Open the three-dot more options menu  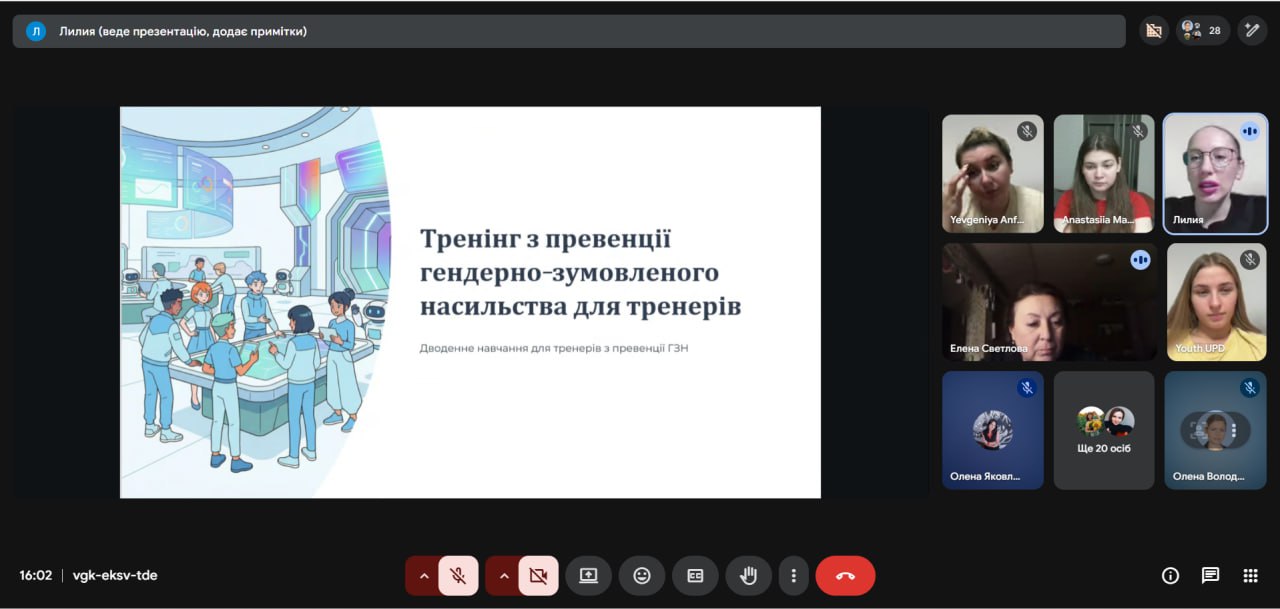pos(793,576)
